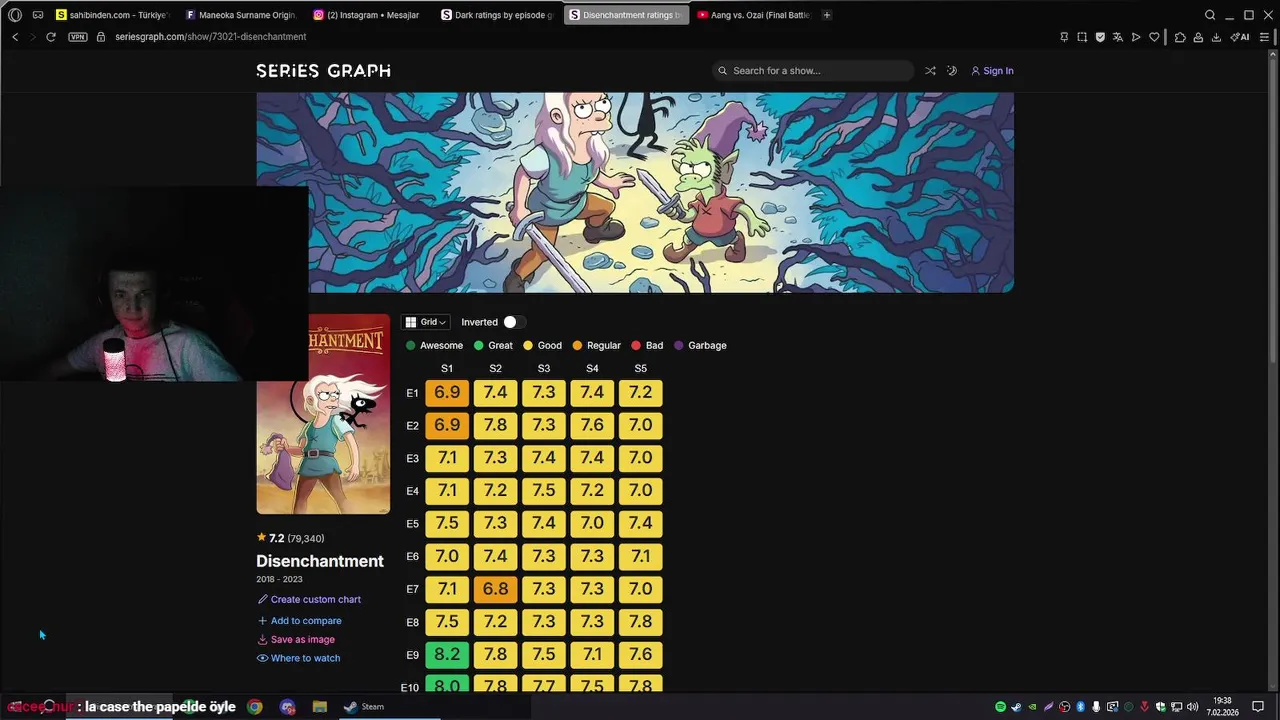Switch to Dark ratings by episode tab
The width and height of the screenshot is (1280, 720).
[498, 15]
